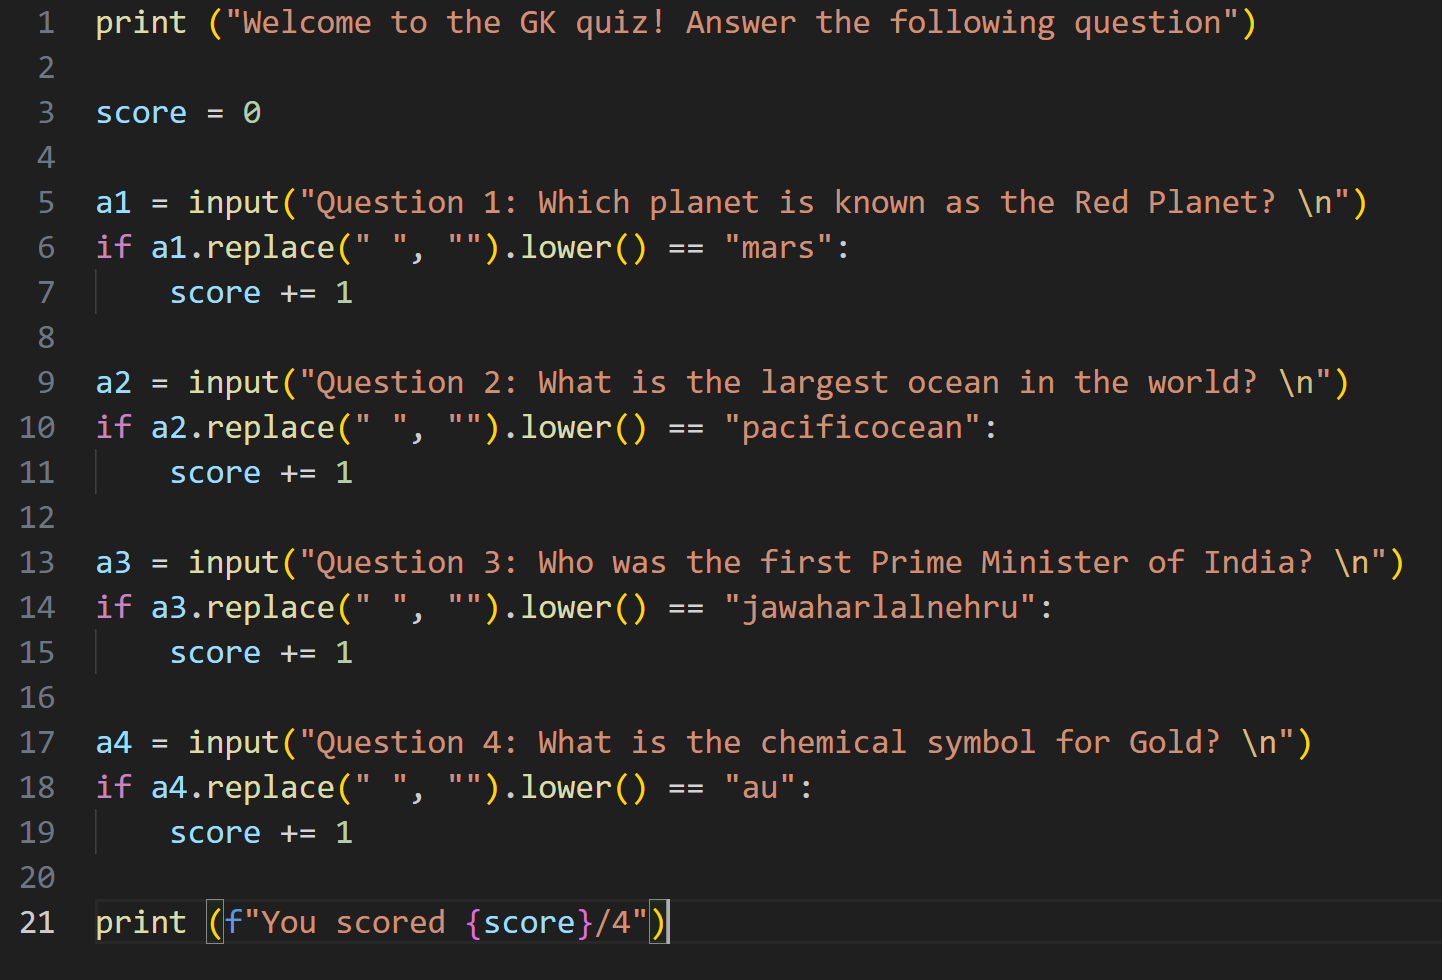1442x980 pixels.
Task: Place cursor on the "au" string
Action: click(760, 788)
